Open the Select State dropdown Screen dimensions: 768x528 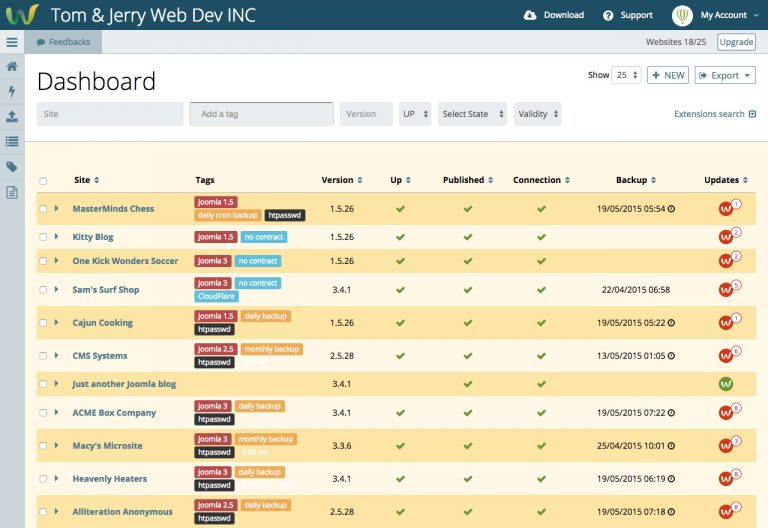472,114
